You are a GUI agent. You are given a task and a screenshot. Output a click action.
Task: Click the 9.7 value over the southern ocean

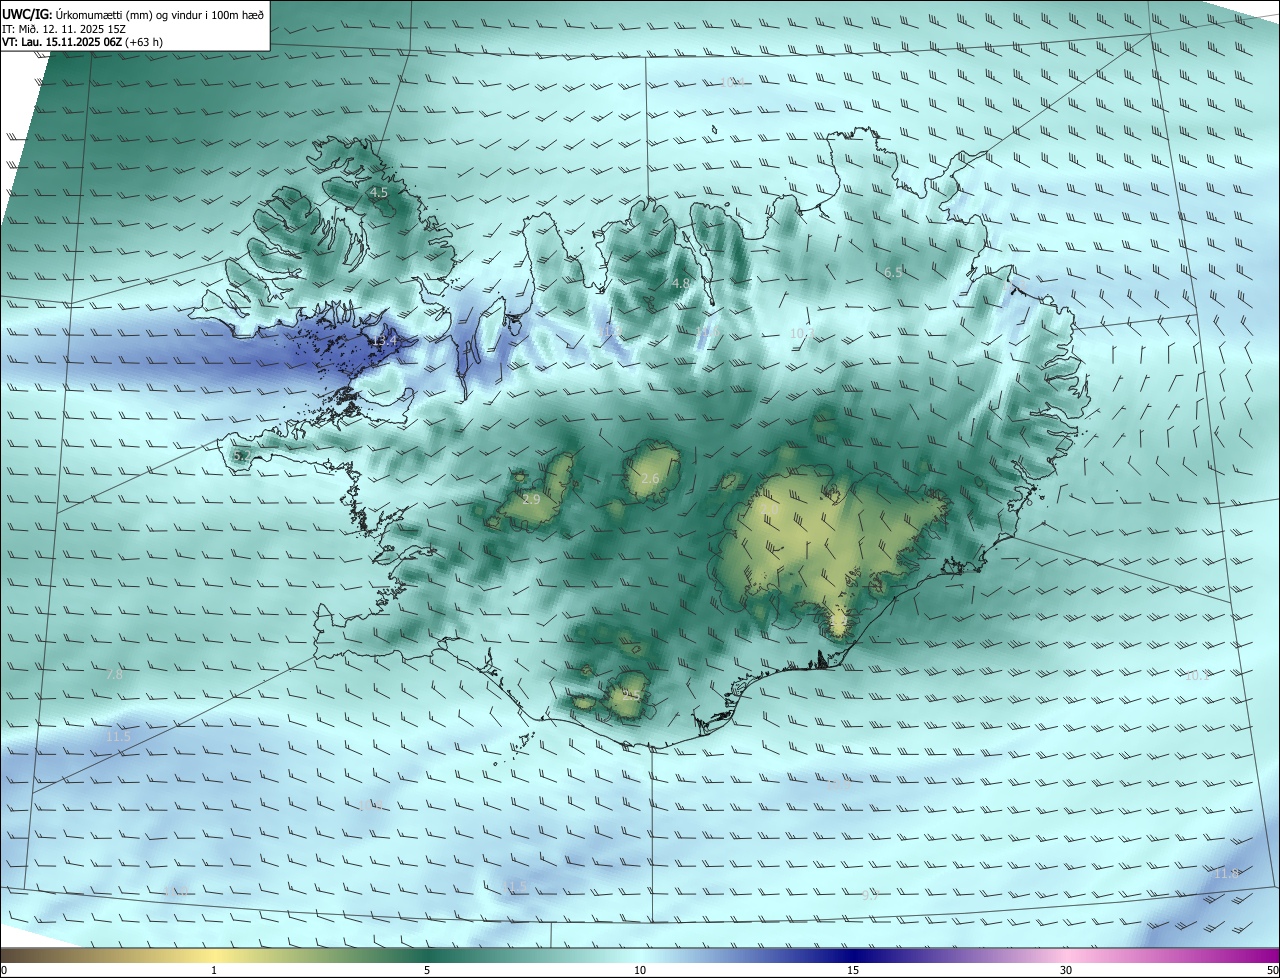pos(870,896)
